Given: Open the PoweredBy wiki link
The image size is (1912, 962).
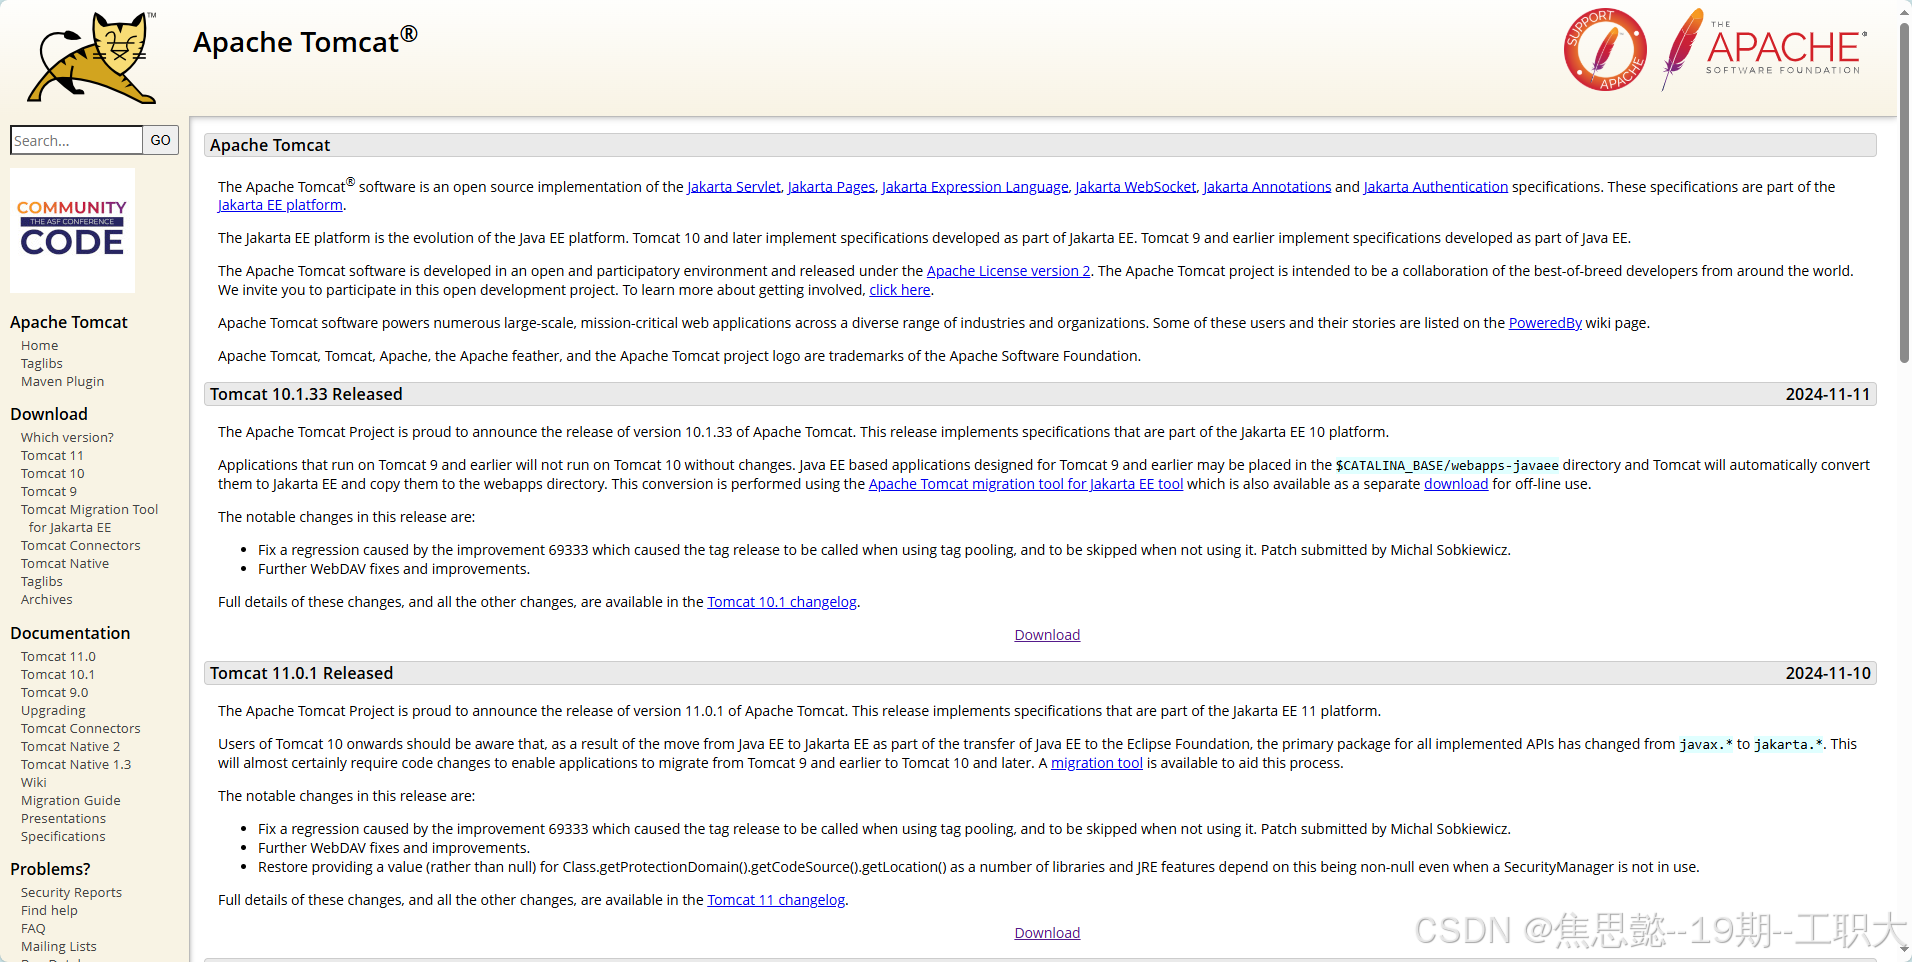Looking at the screenshot, I should click(x=1545, y=323).
